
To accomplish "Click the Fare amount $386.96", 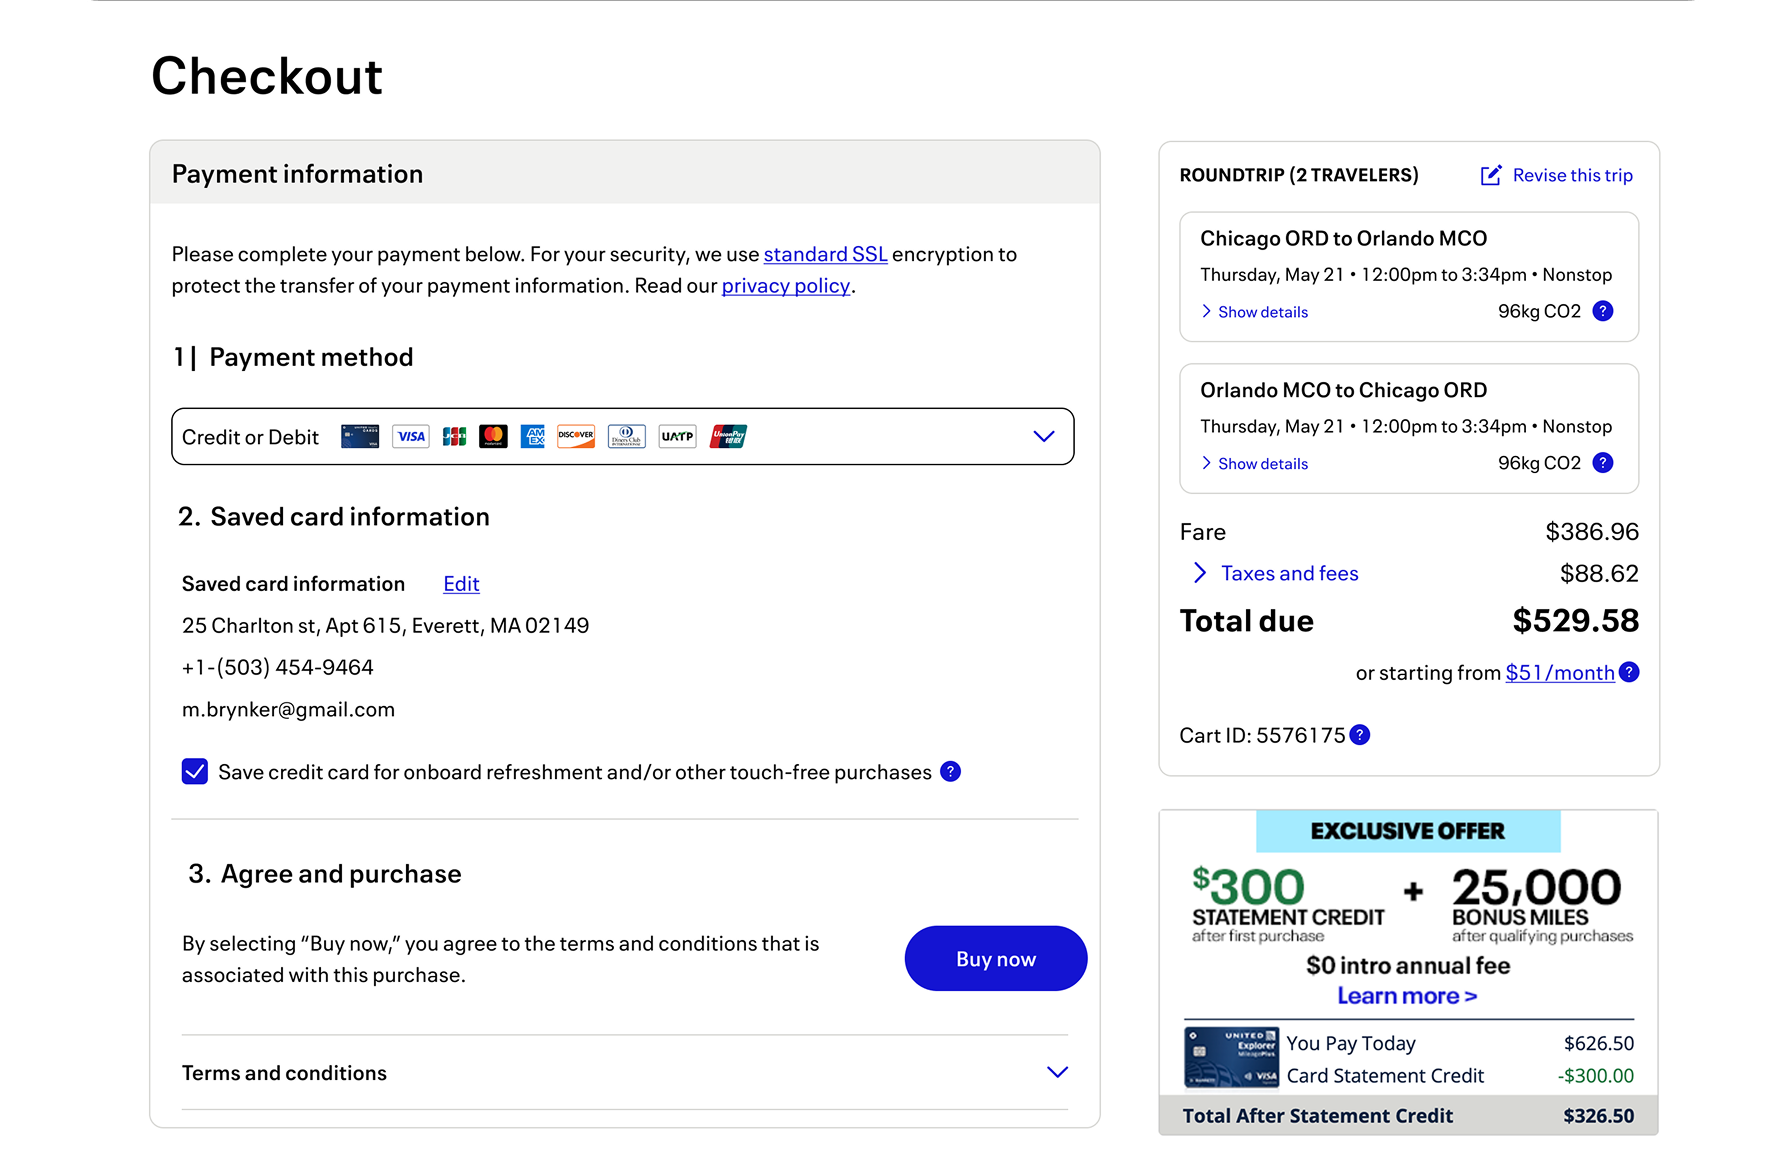I will [1592, 532].
